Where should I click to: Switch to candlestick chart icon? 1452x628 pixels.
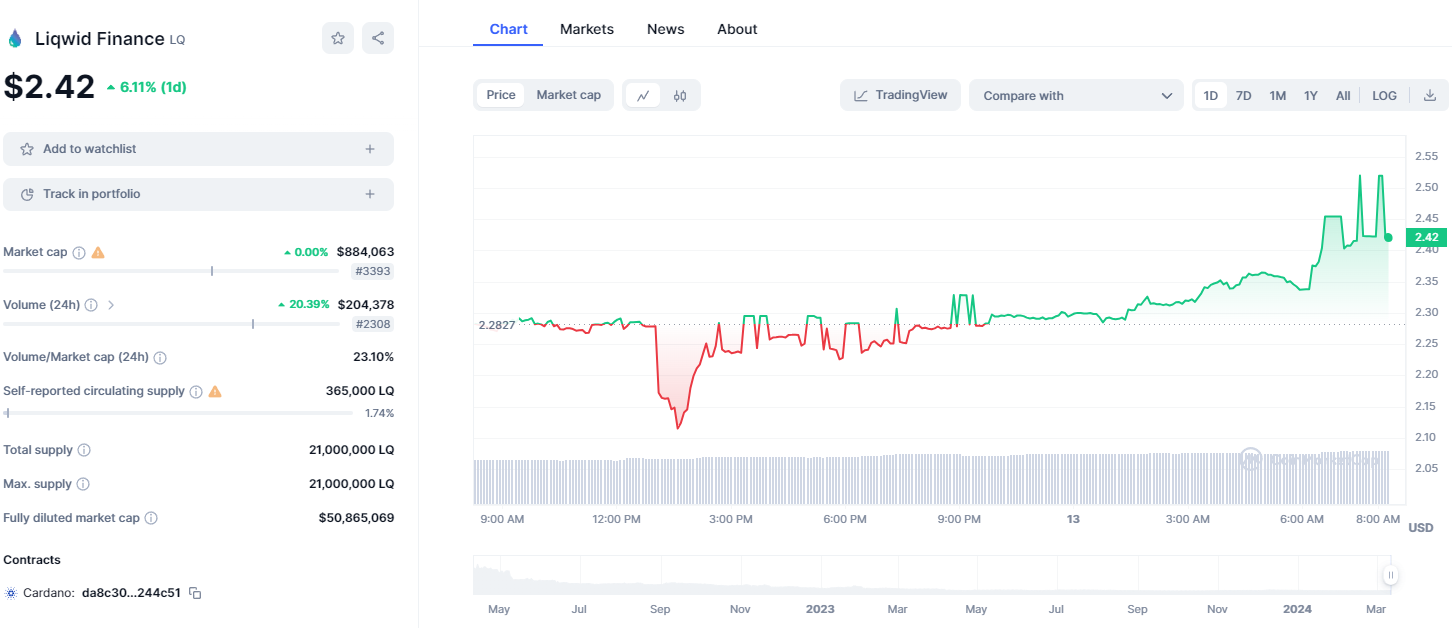680,96
